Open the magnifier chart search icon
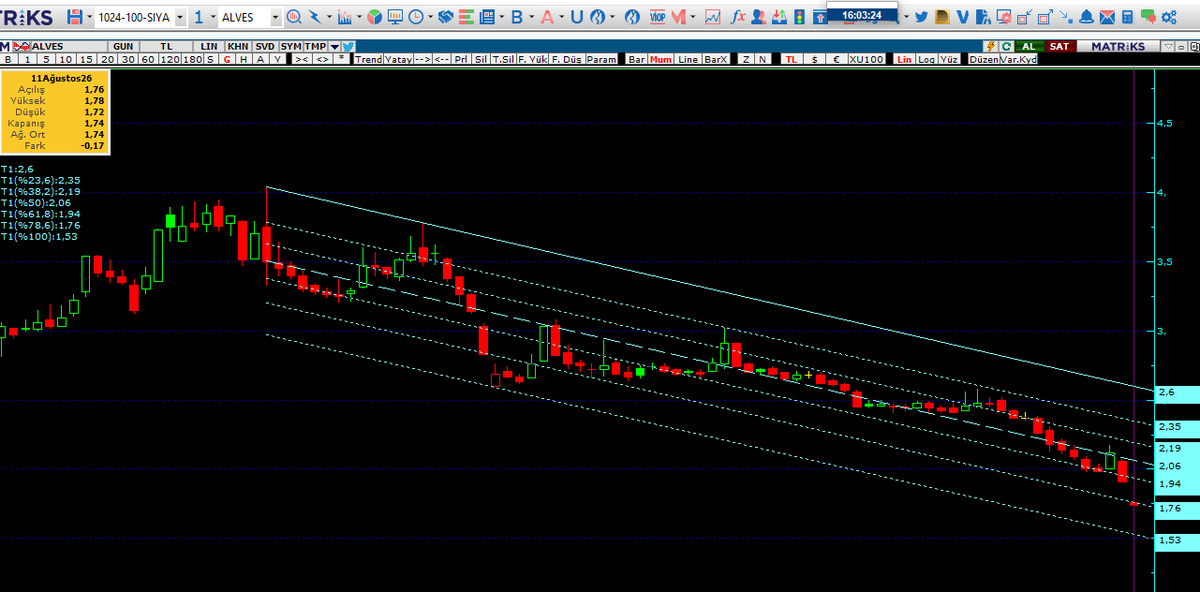Viewport: 1200px width, 592px height. pos(293,17)
